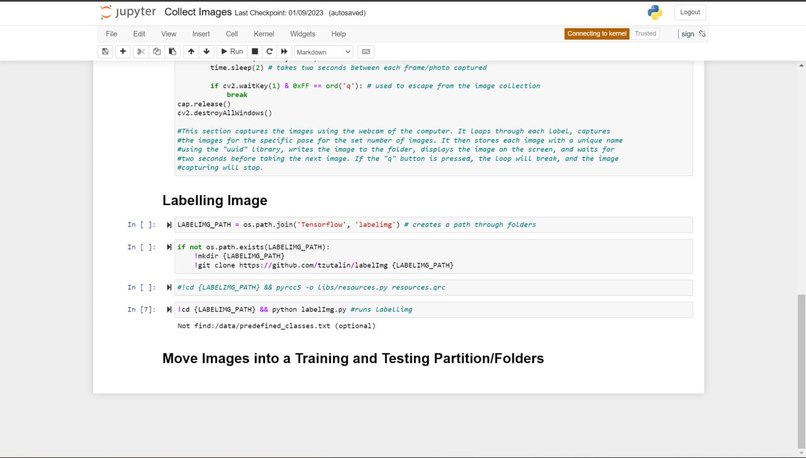806x458 pixels.
Task: Run the os.path.exists cell run icon
Action: [169, 247]
